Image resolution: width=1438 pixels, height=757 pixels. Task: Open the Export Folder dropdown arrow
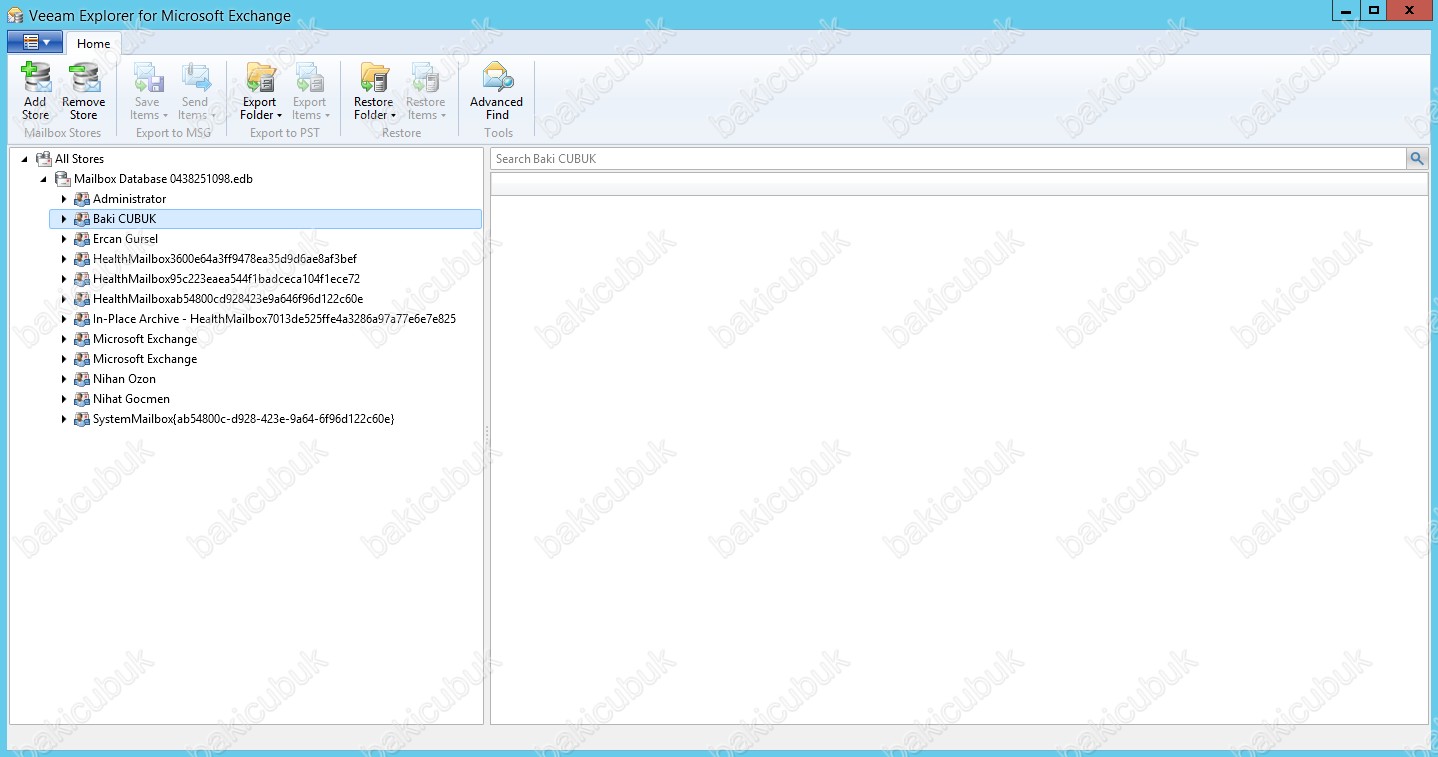pyautogui.click(x=279, y=116)
